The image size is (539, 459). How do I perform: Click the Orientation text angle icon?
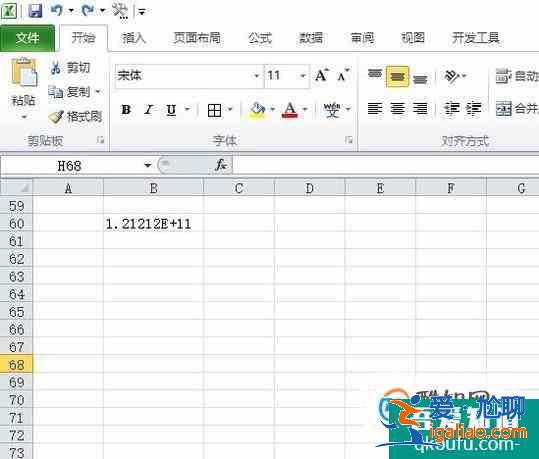point(451,76)
